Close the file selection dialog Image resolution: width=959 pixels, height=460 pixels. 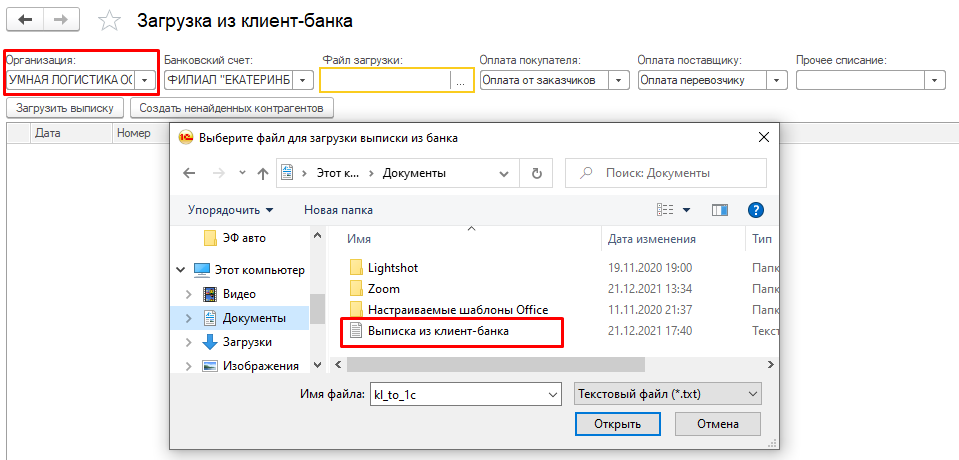click(x=763, y=137)
